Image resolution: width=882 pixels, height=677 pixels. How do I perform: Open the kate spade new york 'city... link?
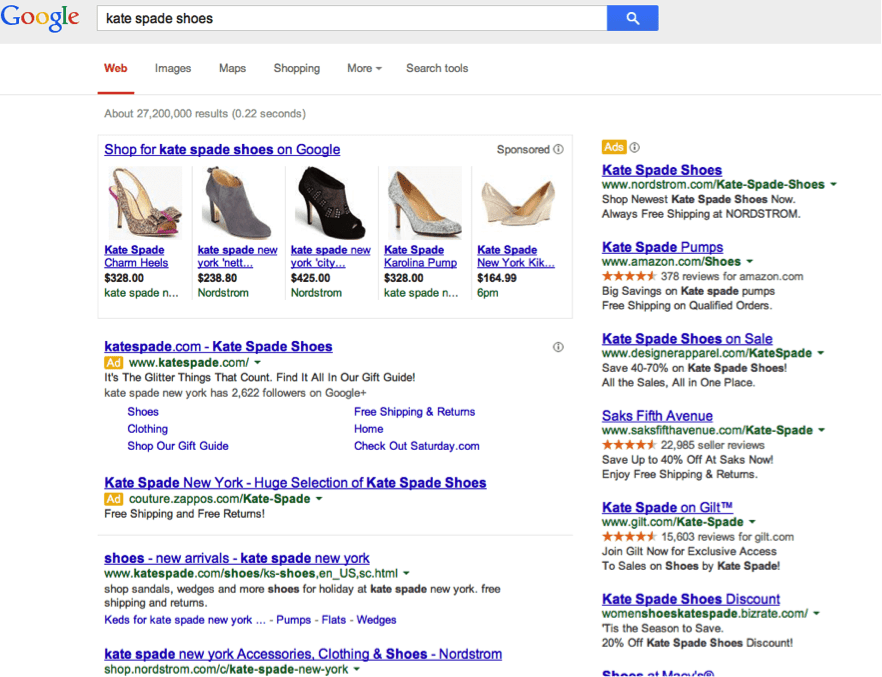pos(331,256)
